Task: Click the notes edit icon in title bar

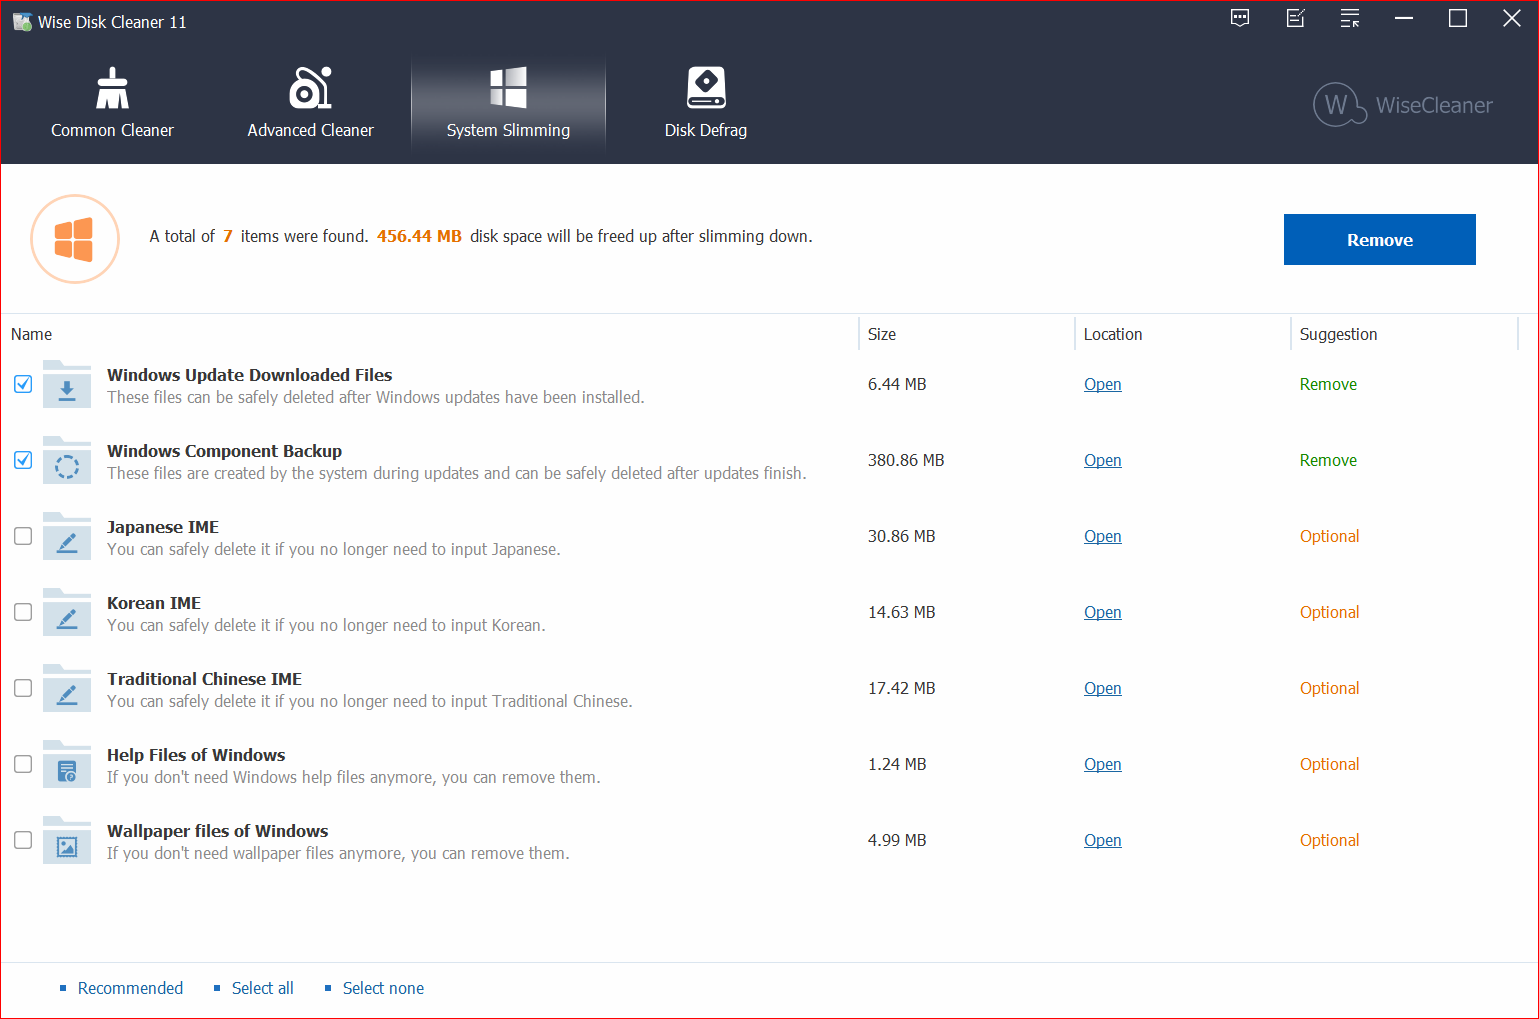Action: (x=1295, y=18)
